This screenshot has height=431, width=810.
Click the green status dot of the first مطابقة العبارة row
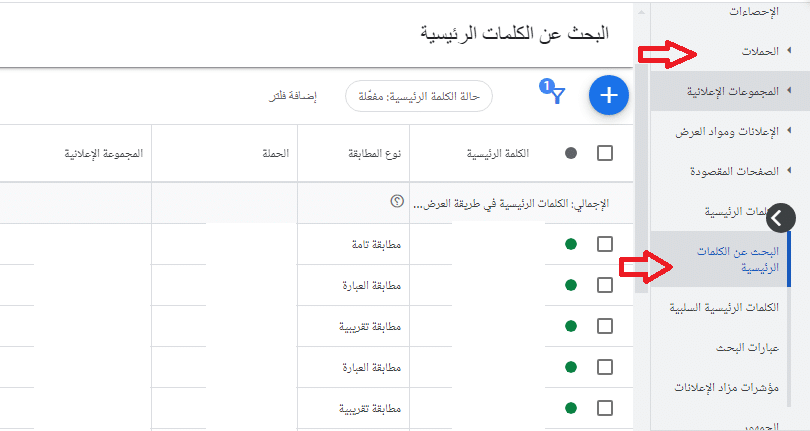571,285
